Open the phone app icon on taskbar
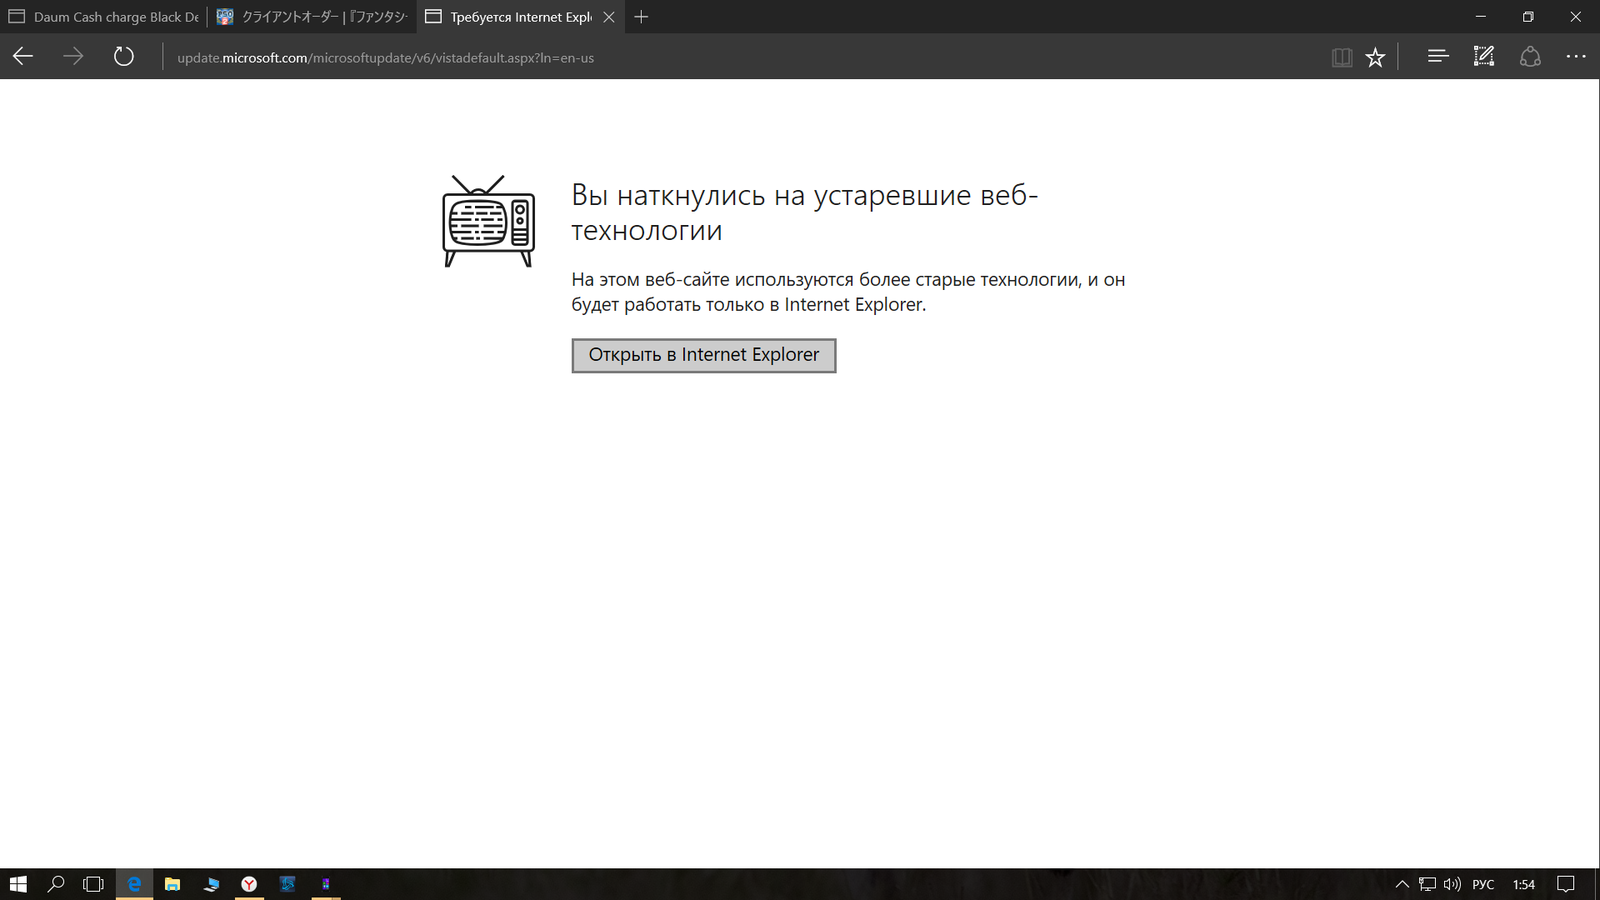The image size is (1600, 900). tap(326, 884)
